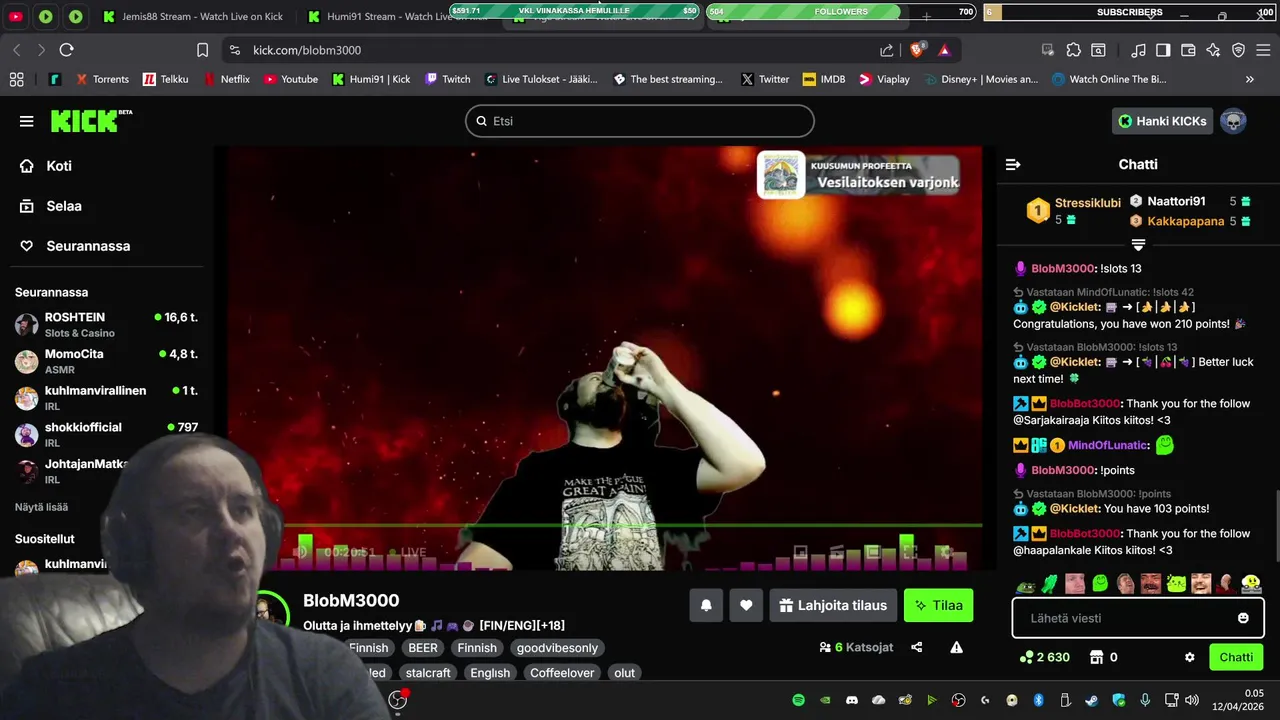Open Leo AI sparkle icon
The width and height of the screenshot is (1280, 720).
(1213, 50)
